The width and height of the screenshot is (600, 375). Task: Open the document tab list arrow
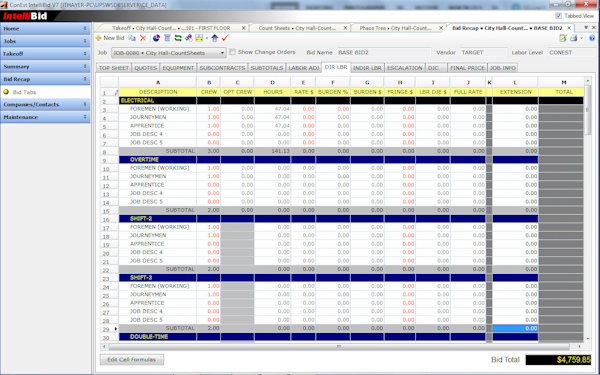click(586, 28)
